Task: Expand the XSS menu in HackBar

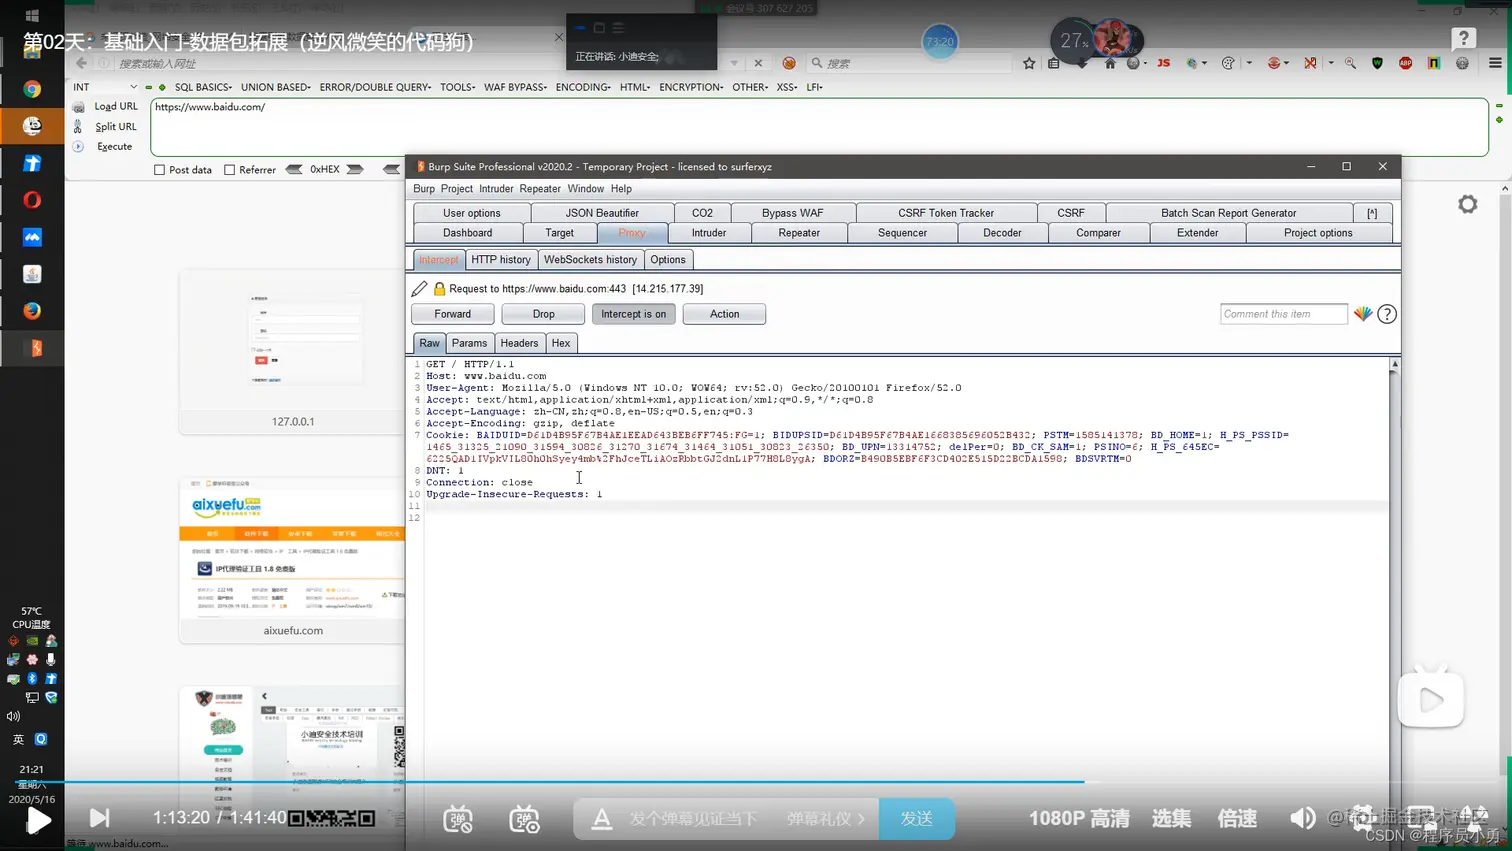Action: [787, 87]
